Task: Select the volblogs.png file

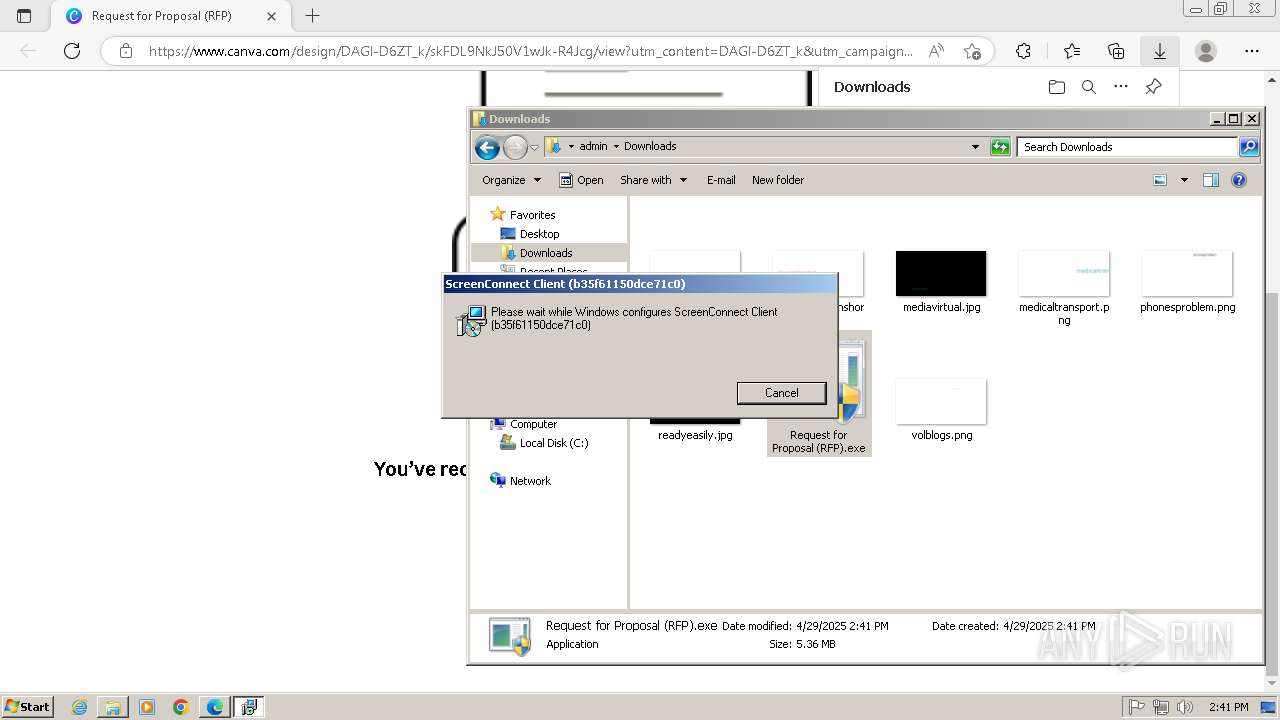Action: coord(941,410)
